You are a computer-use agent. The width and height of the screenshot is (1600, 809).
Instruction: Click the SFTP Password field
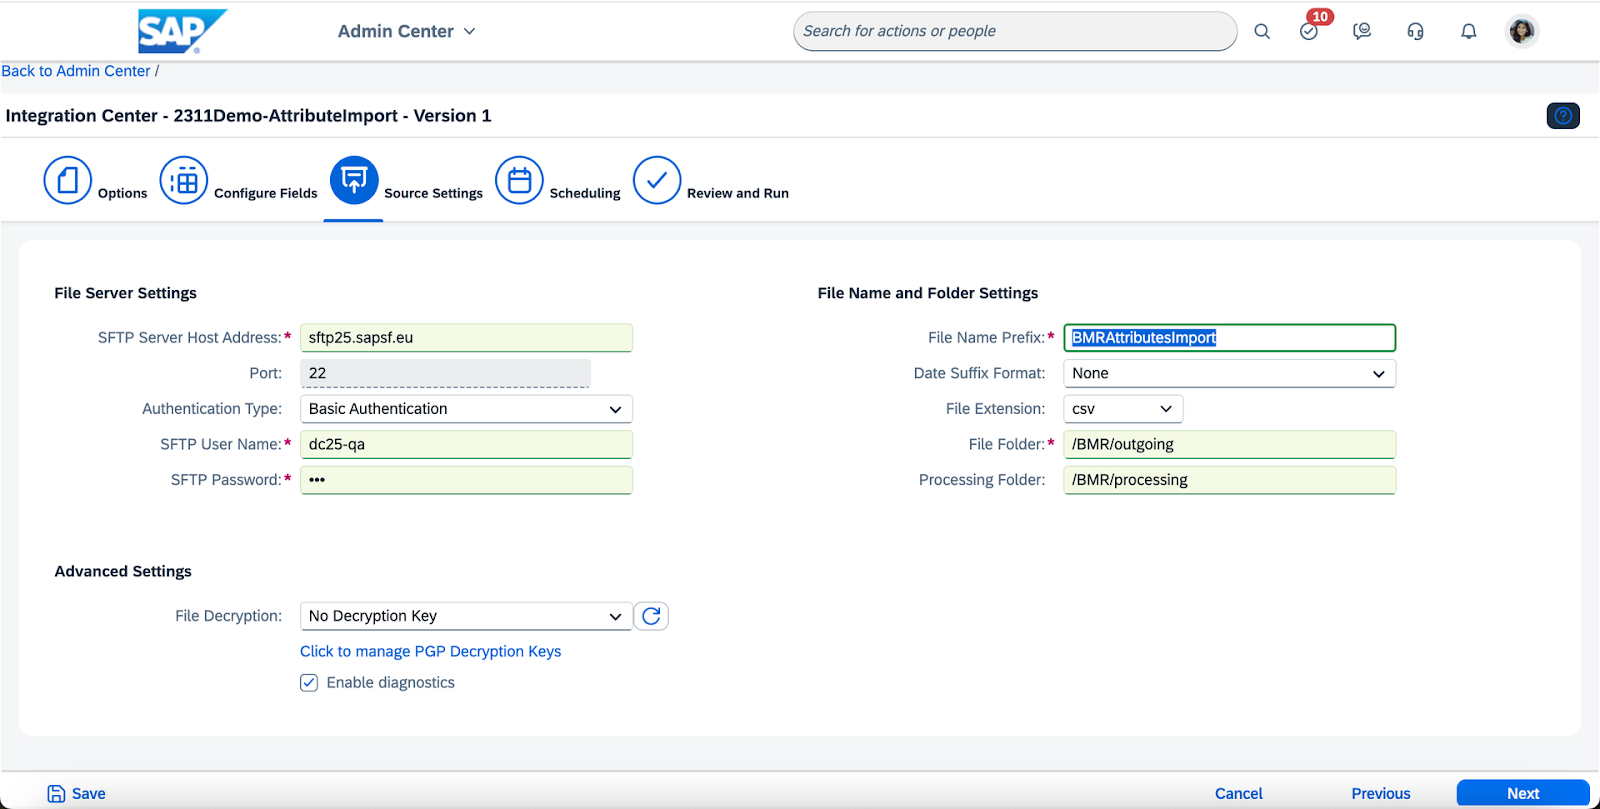(466, 480)
